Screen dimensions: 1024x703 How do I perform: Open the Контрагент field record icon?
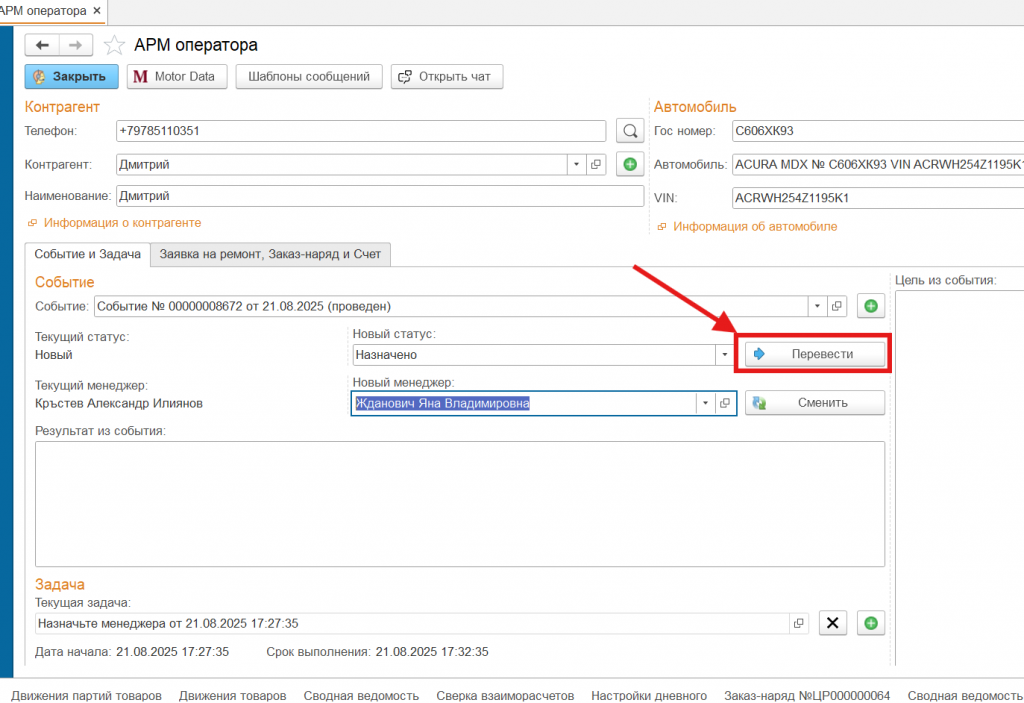tap(596, 165)
